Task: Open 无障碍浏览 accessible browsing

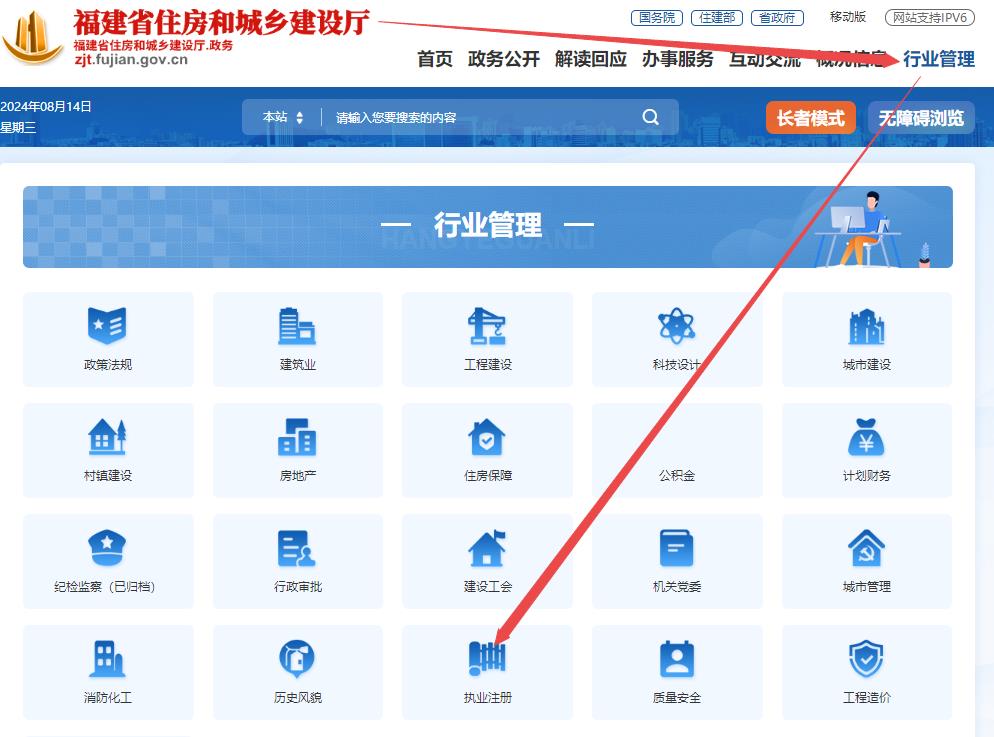Action: [919, 117]
